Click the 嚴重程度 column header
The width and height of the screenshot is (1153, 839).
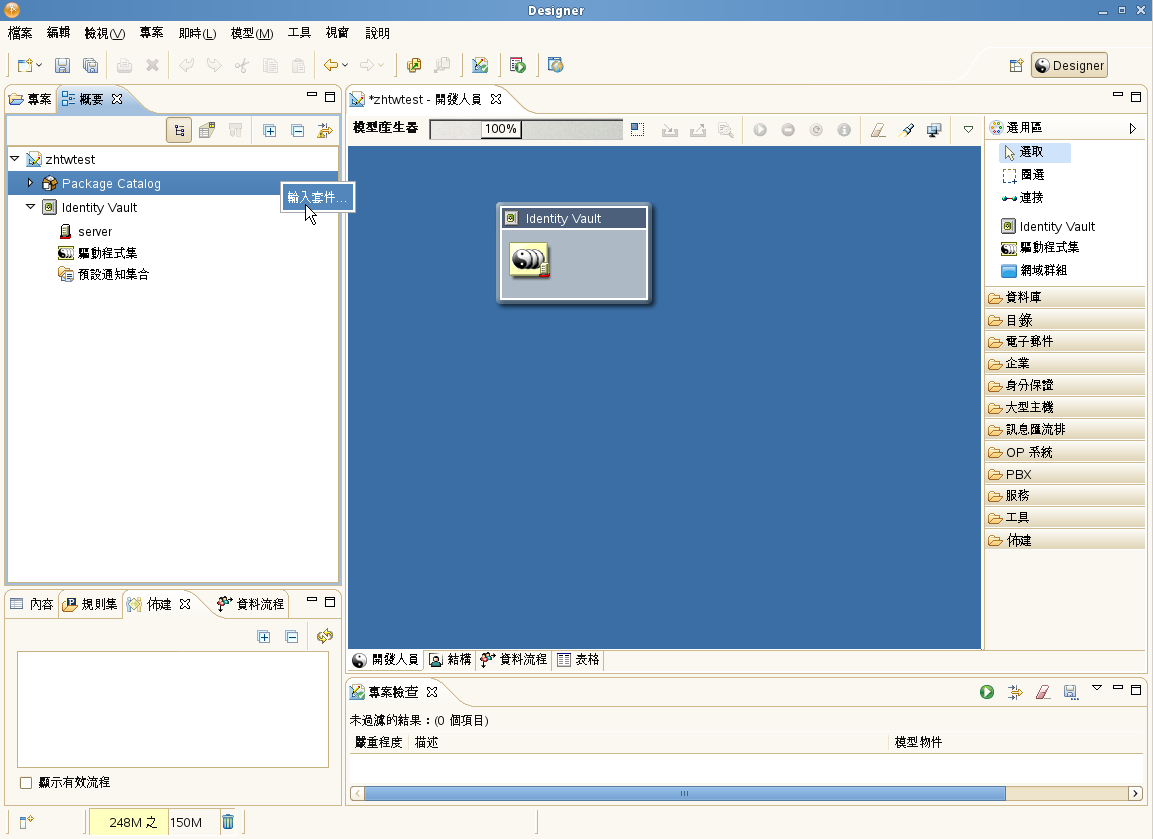[x=379, y=743]
